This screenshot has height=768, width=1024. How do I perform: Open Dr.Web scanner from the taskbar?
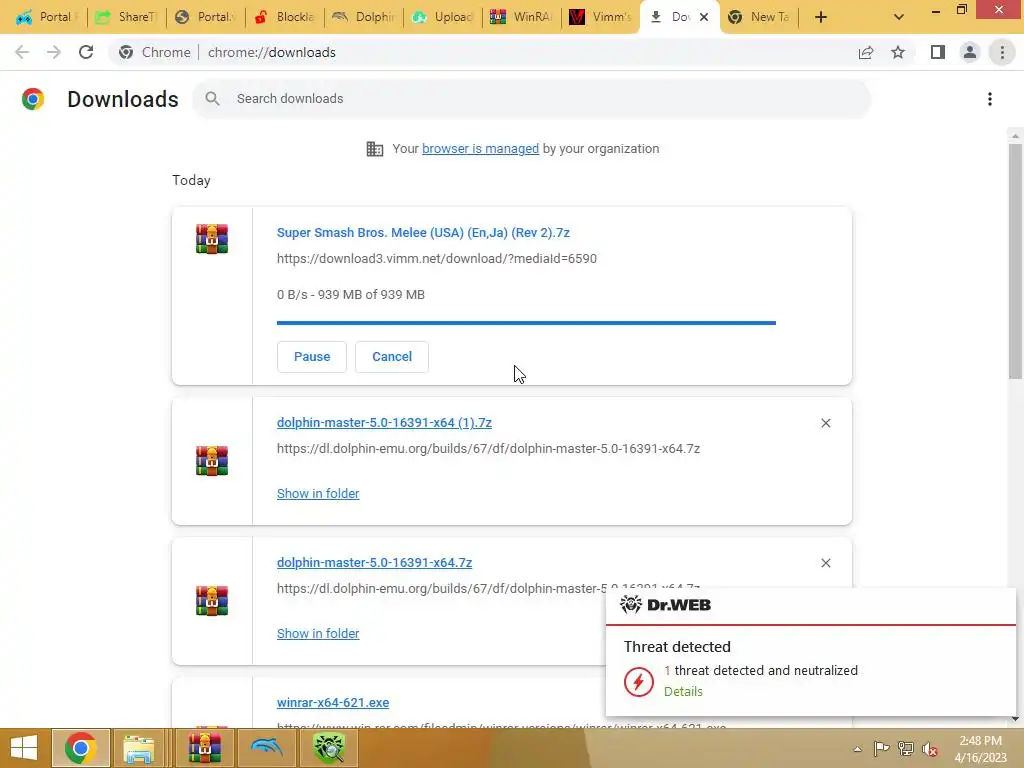pos(328,748)
